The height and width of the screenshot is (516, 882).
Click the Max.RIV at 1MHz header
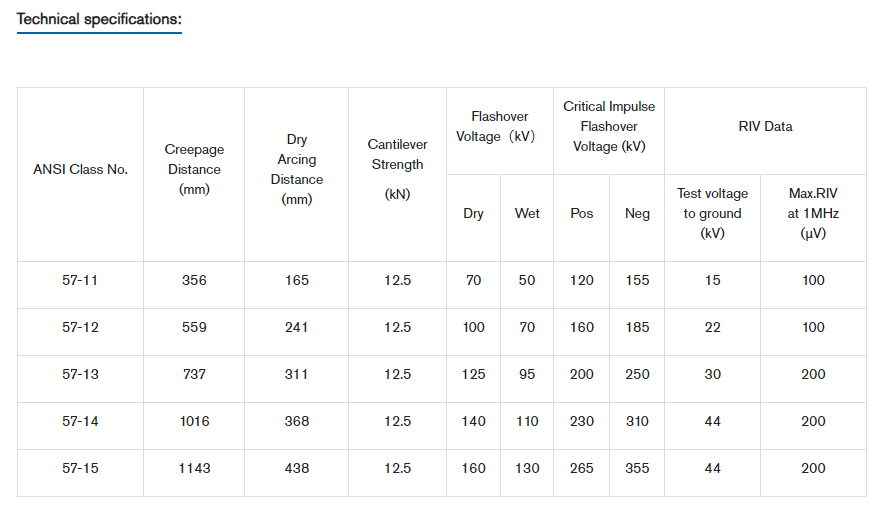[x=813, y=214]
